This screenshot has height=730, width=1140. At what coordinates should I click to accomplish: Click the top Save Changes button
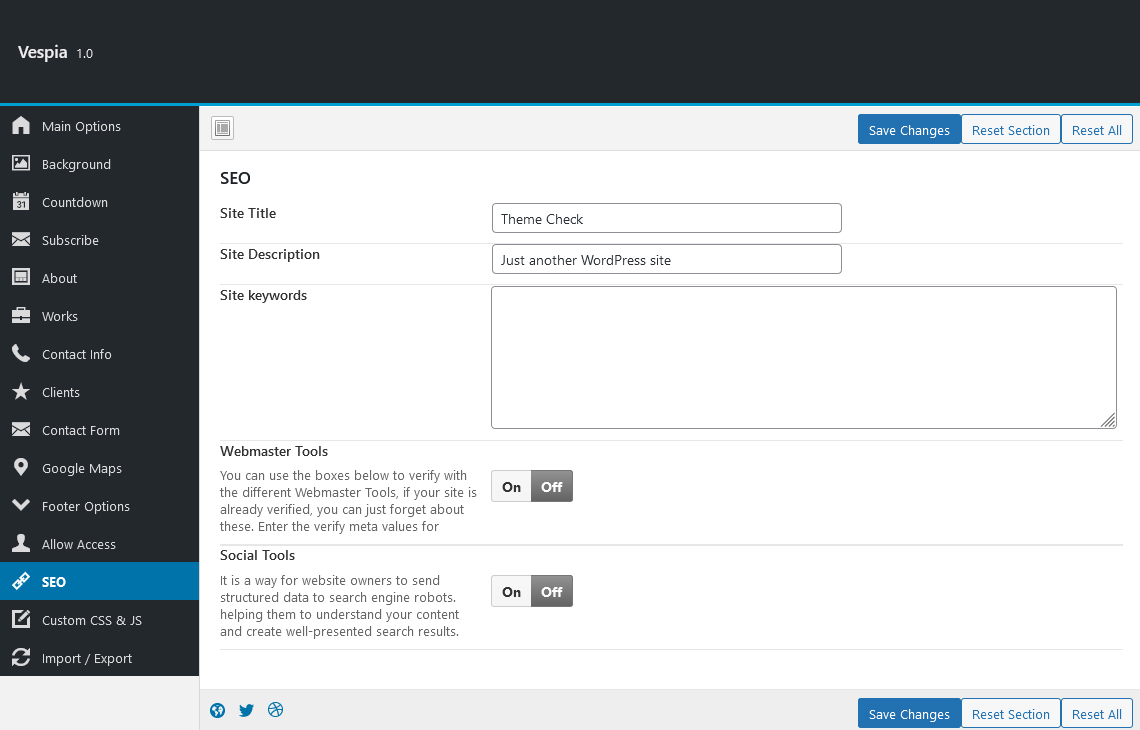pos(909,130)
